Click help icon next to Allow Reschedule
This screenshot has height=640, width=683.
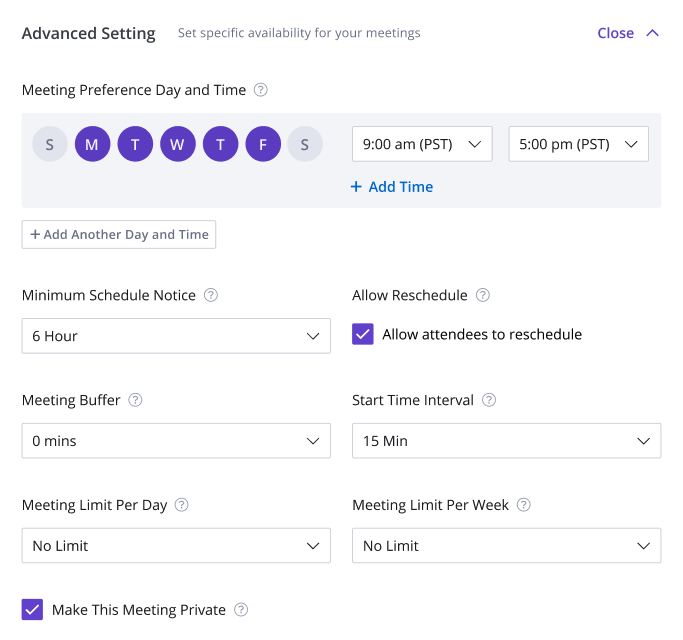coord(483,295)
